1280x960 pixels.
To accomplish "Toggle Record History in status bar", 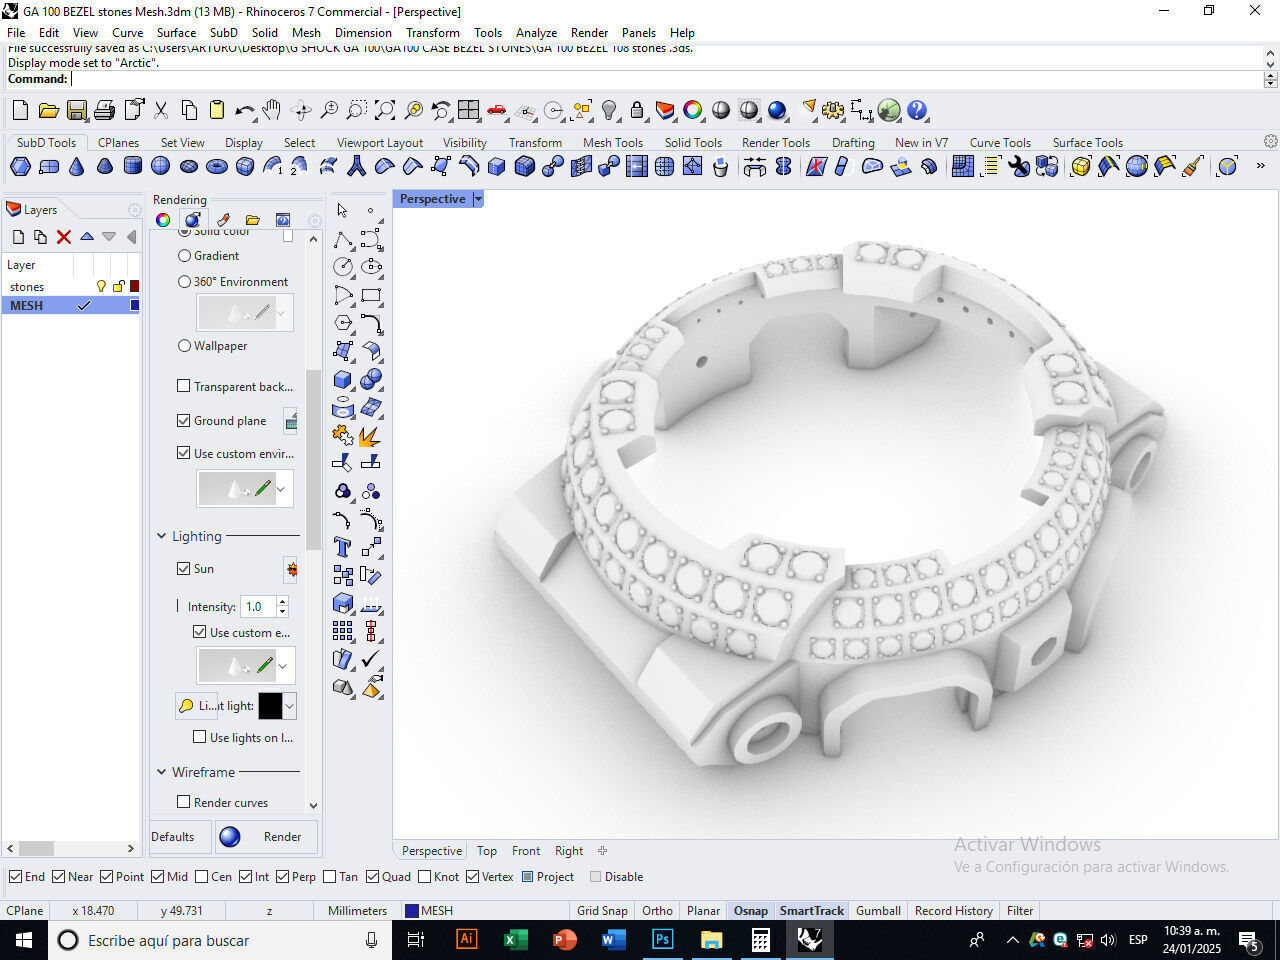I will tap(953, 910).
